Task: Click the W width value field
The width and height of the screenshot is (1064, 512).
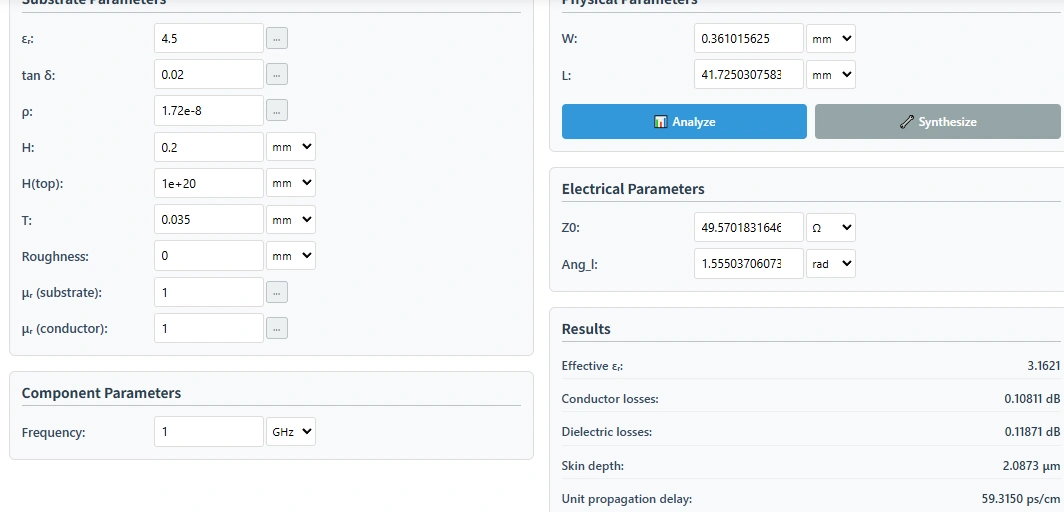Action: pyautogui.click(x=748, y=39)
